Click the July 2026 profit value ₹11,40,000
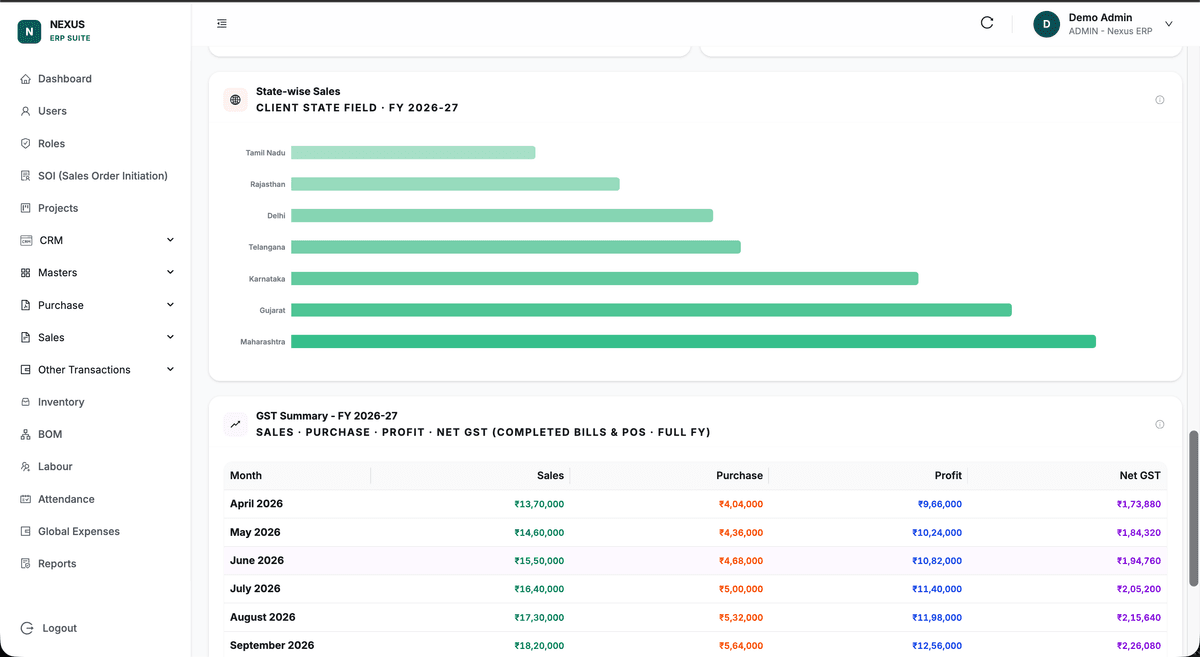1200x657 pixels. [937, 589]
